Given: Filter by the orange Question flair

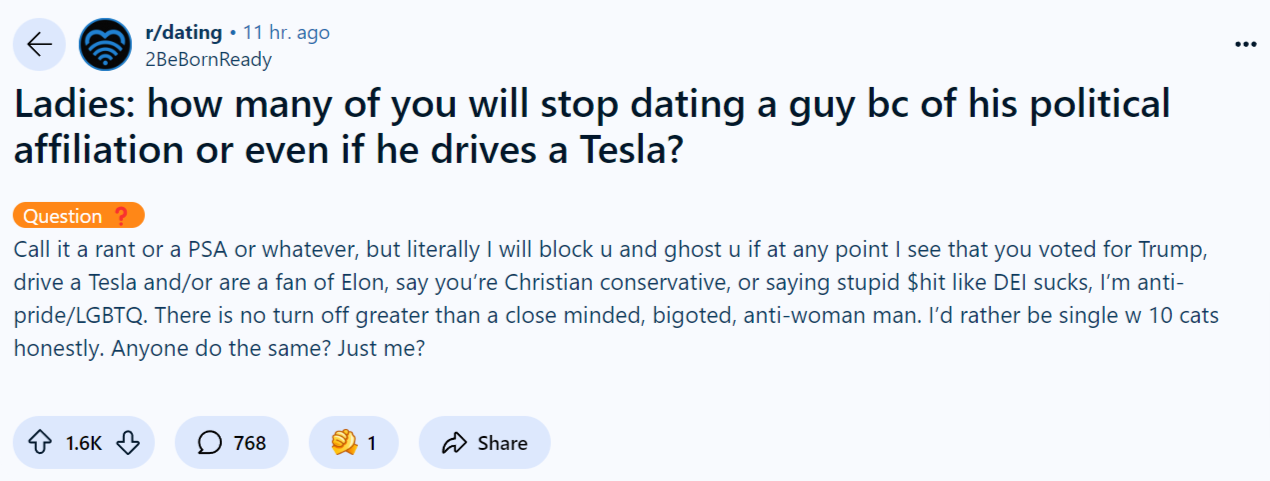Looking at the screenshot, I should pos(79,215).
